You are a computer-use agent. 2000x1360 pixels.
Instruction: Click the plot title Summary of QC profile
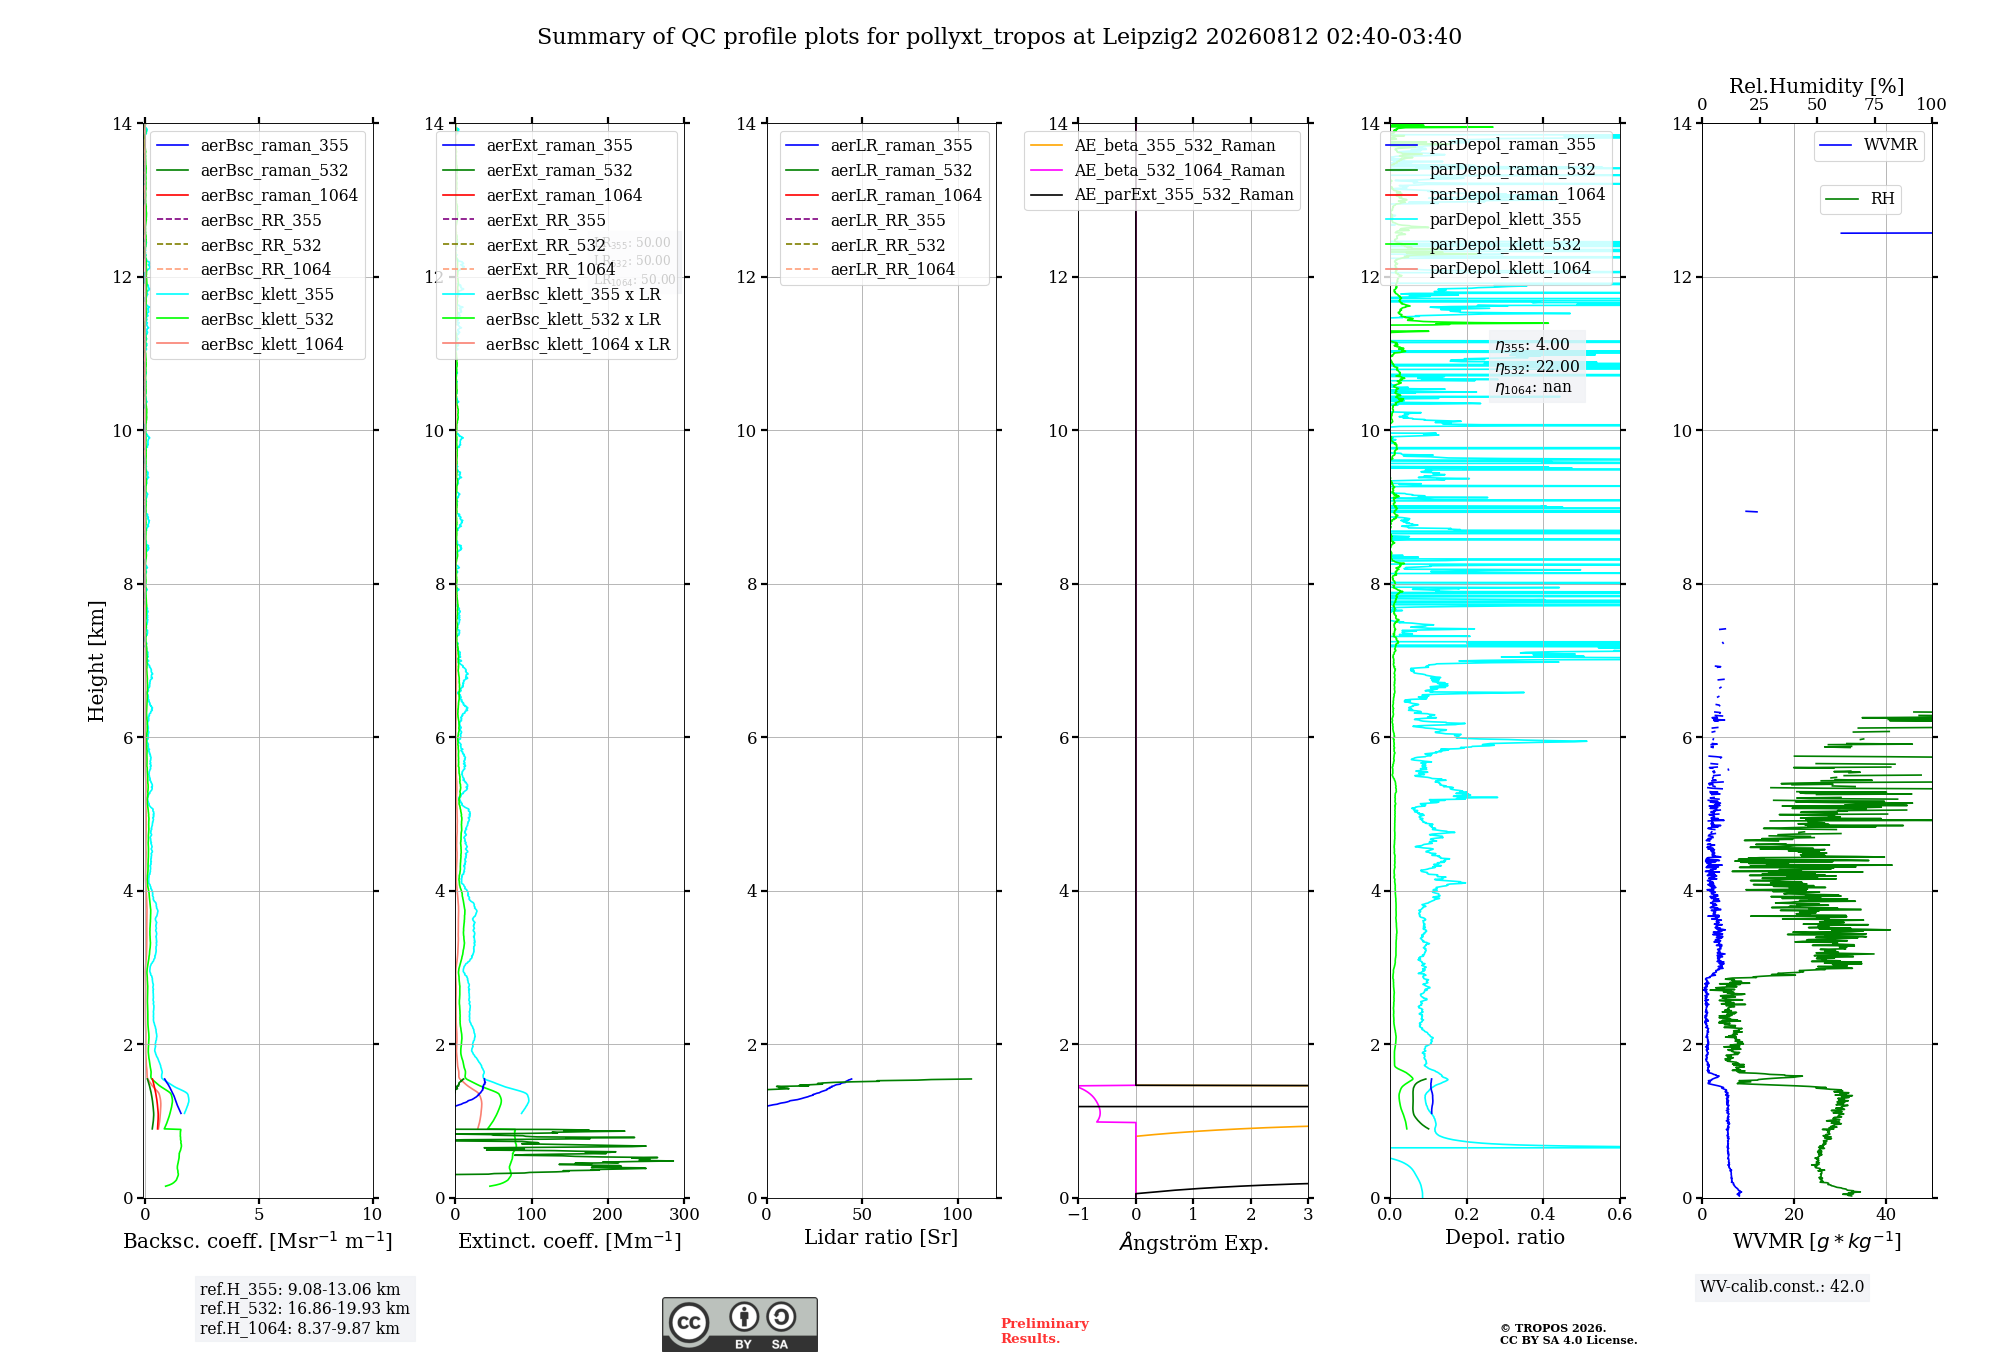pyautogui.click(x=999, y=37)
